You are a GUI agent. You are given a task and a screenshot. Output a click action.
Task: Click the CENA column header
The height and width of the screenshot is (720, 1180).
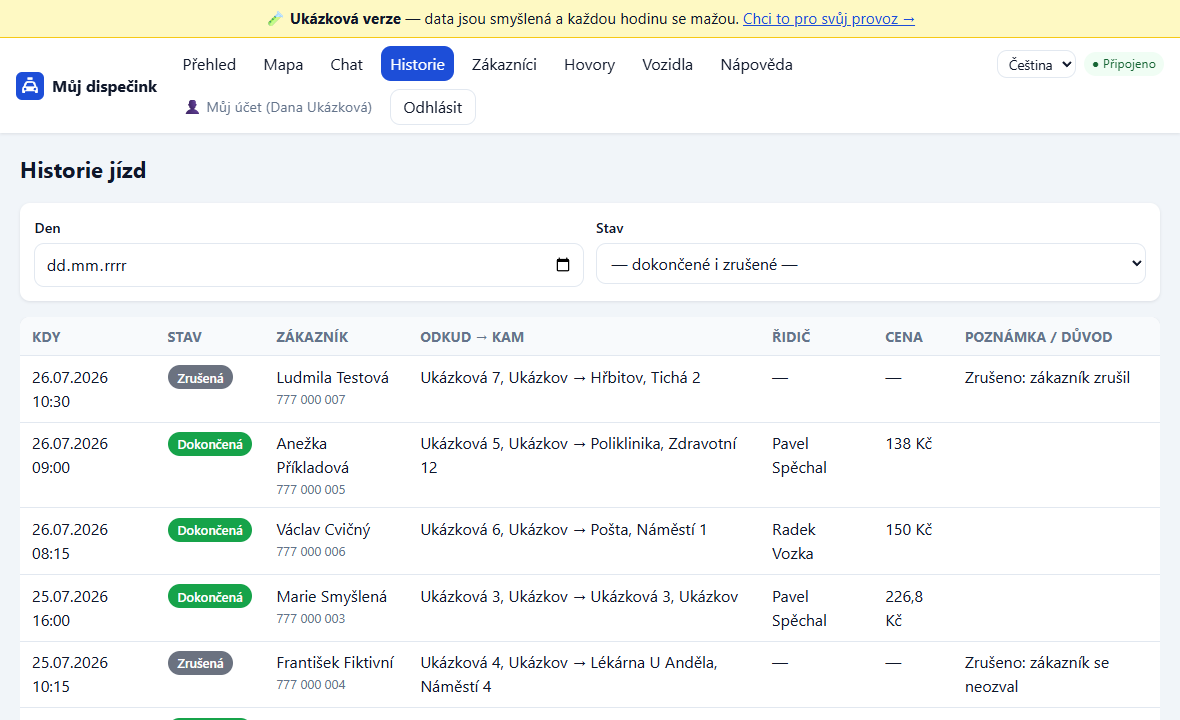point(904,337)
